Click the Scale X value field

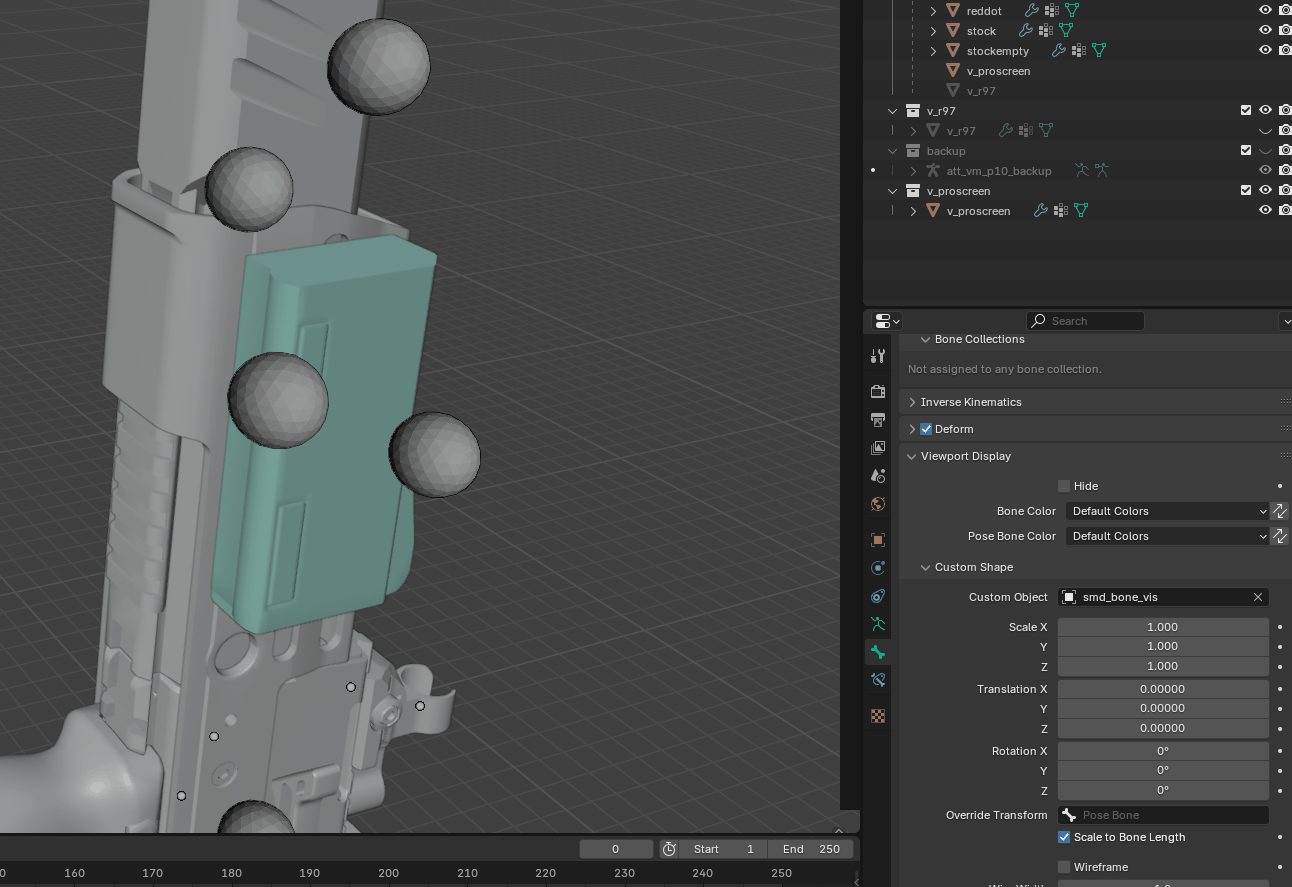1162,627
